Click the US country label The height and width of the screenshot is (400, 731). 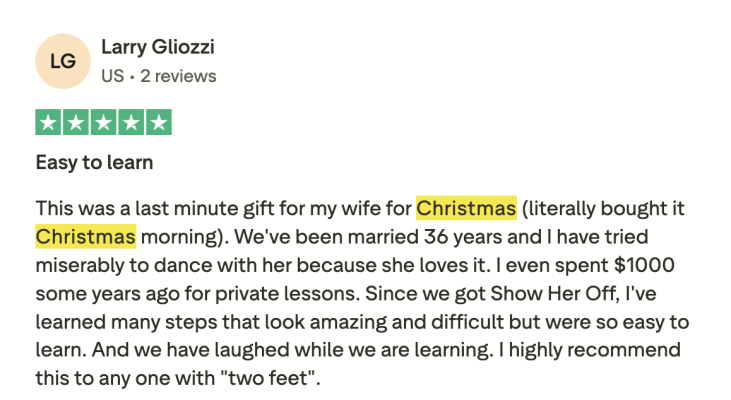tap(111, 76)
